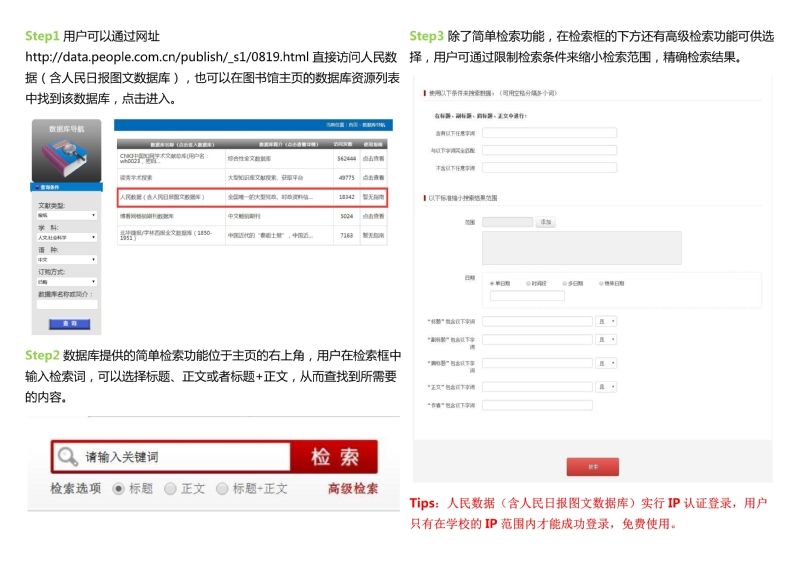Screen dimensions: 799x565
Task: Choose the 时间段 date radio button
Action: click(x=528, y=283)
